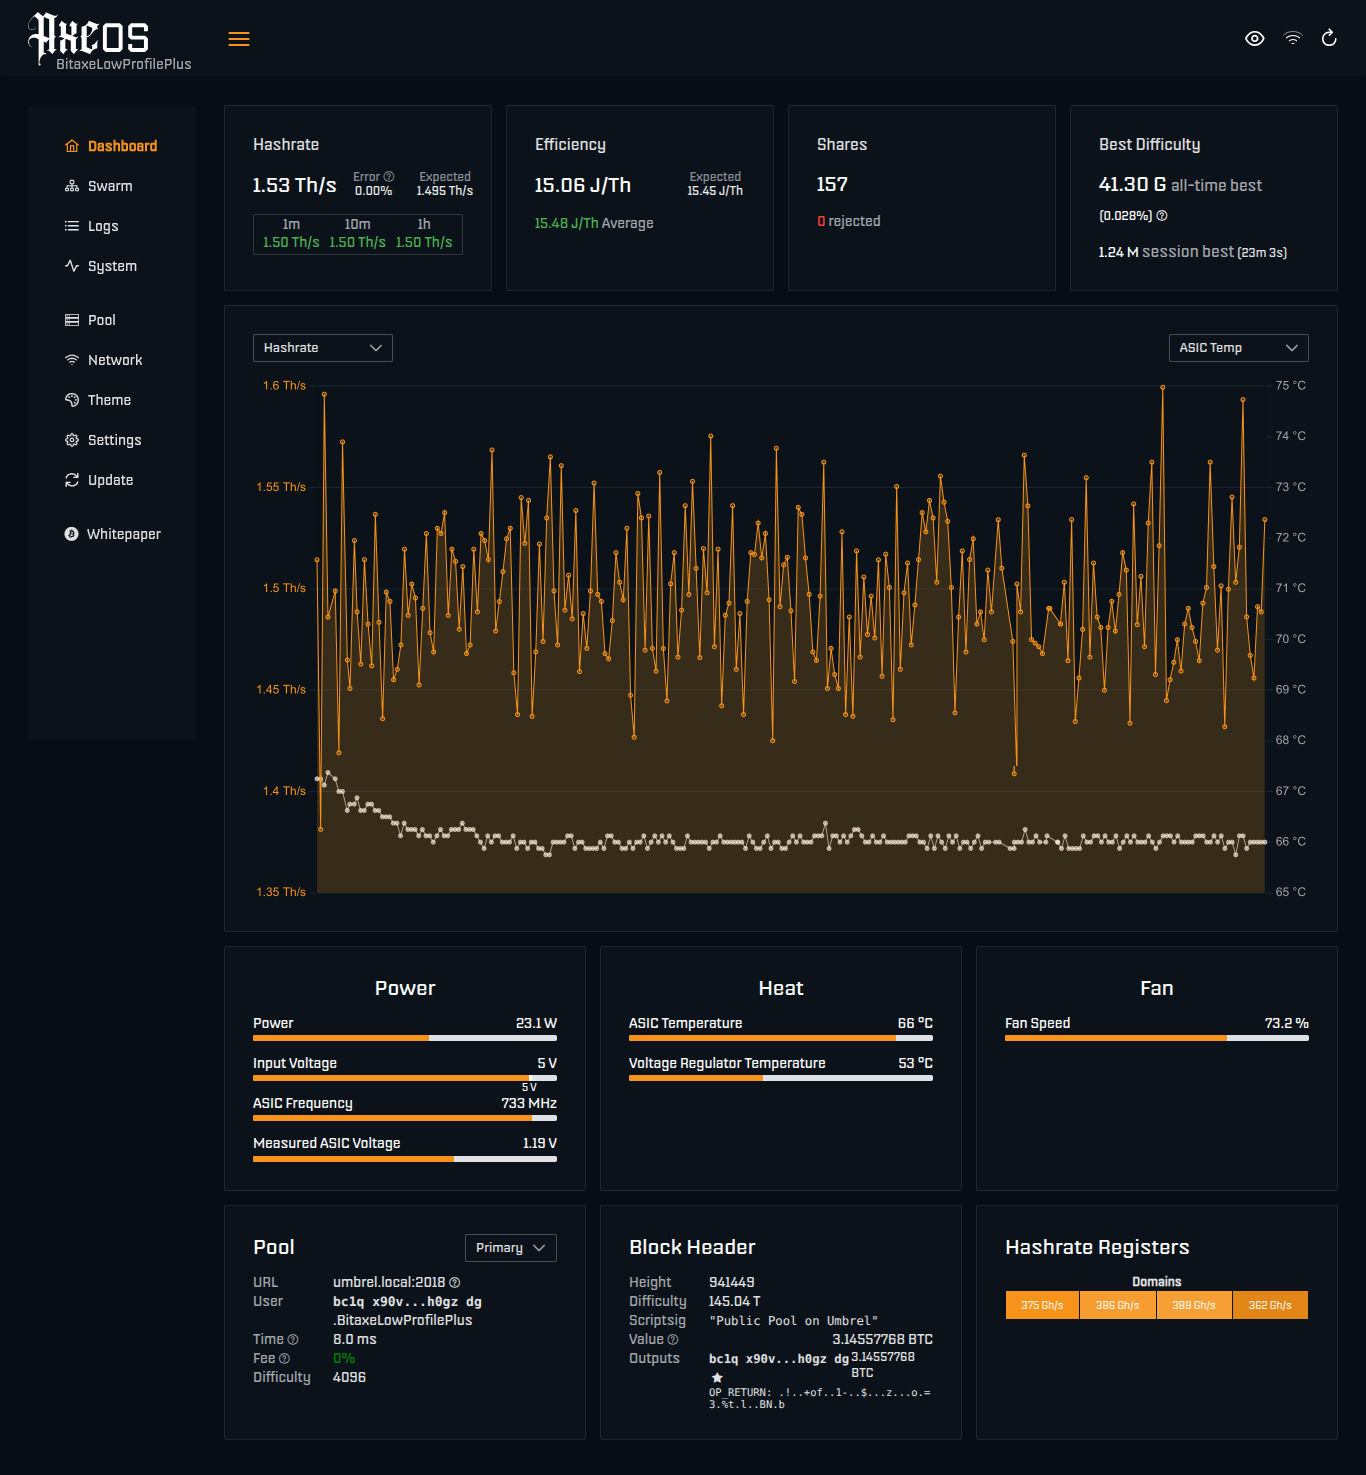Click the Whitepaper bitcoin icon
The height and width of the screenshot is (1475, 1366).
coord(71,534)
